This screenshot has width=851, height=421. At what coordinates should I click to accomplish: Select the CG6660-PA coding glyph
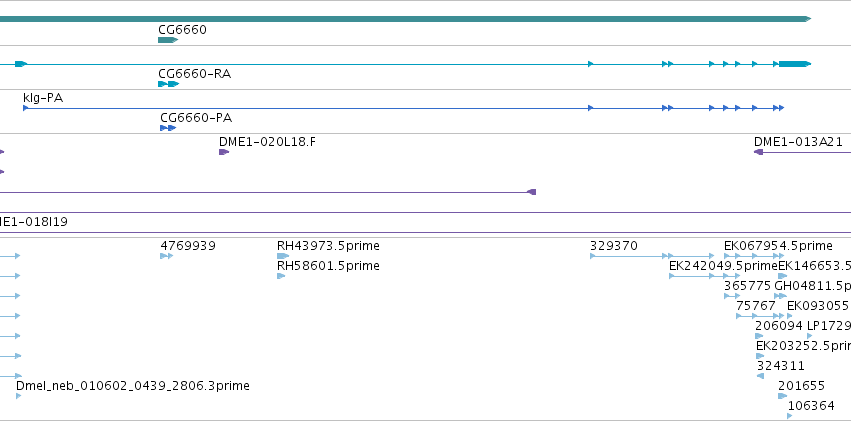pos(168,128)
